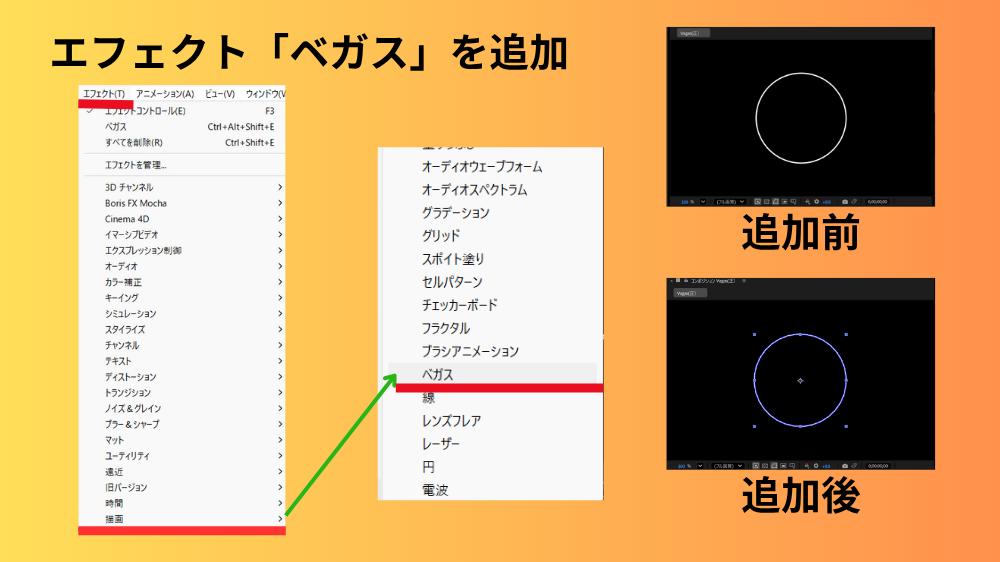Click the blue exposure value in 追加前 preview
Image resolution: width=1000 pixels, height=562 pixels.
pyautogui.click(x=827, y=201)
